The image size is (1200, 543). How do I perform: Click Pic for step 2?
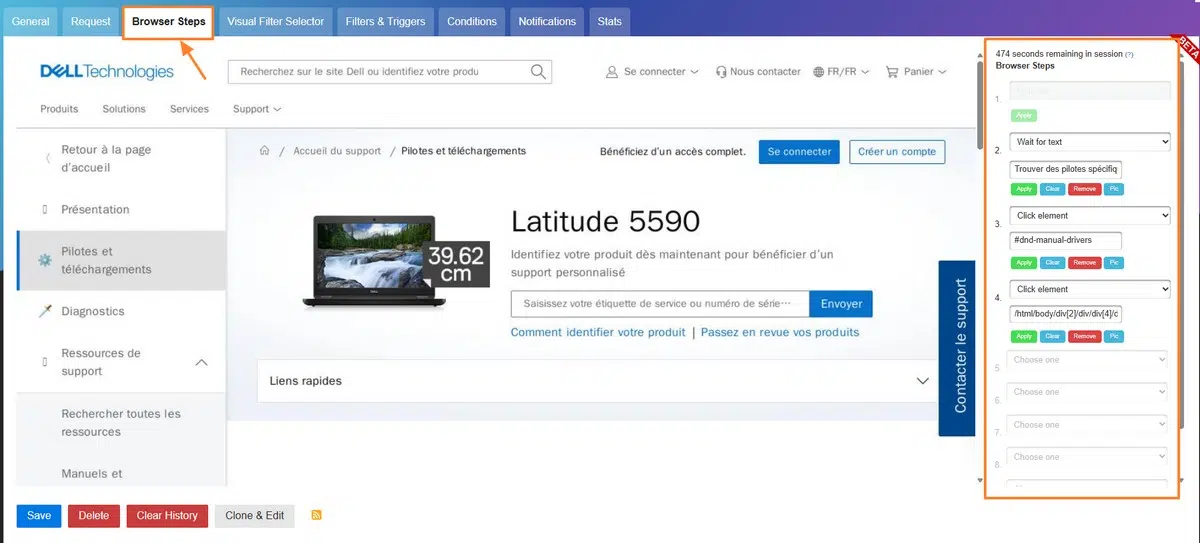[1114, 189]
